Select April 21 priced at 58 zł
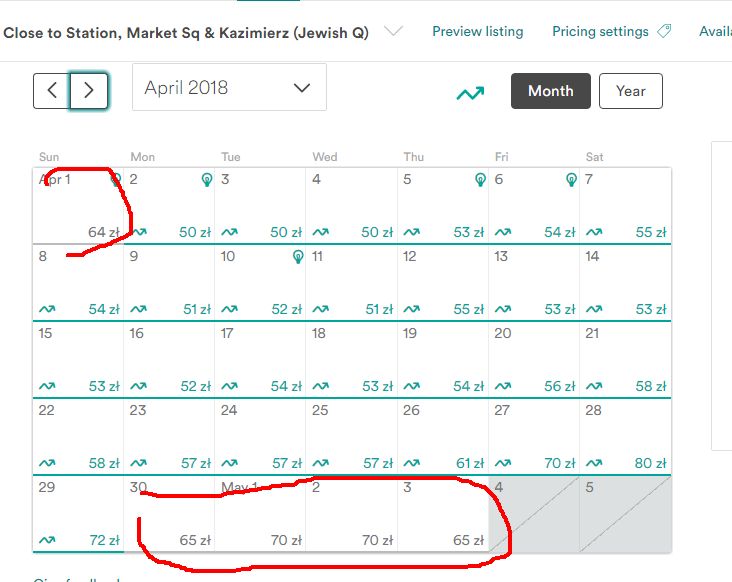 coord(624,359)
